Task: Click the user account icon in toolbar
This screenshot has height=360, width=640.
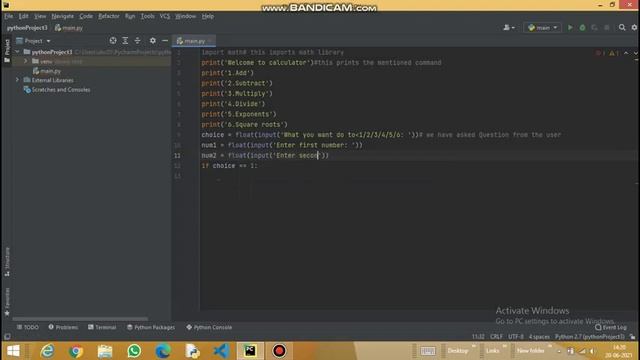Action: (x=509, y=27)
